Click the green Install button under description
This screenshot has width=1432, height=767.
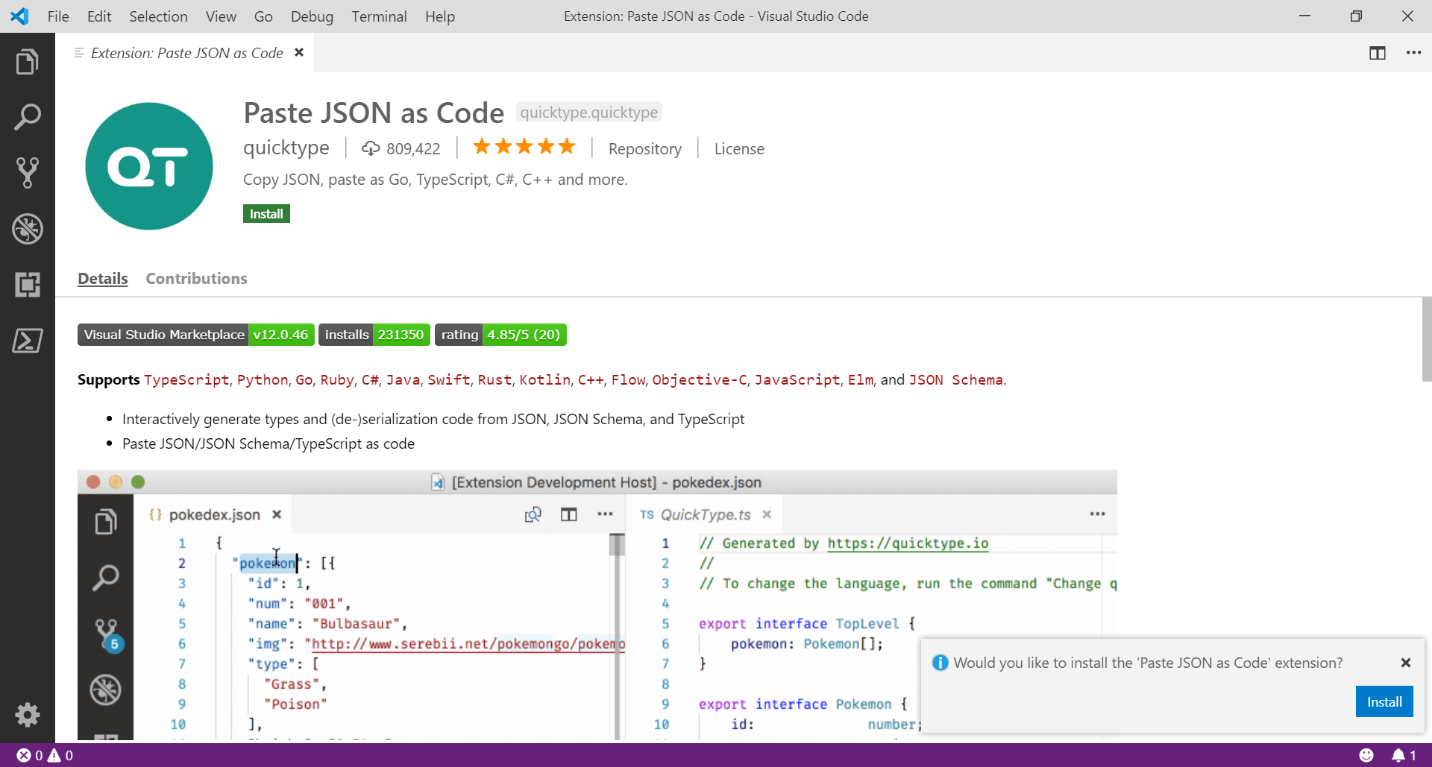point(266,214)
